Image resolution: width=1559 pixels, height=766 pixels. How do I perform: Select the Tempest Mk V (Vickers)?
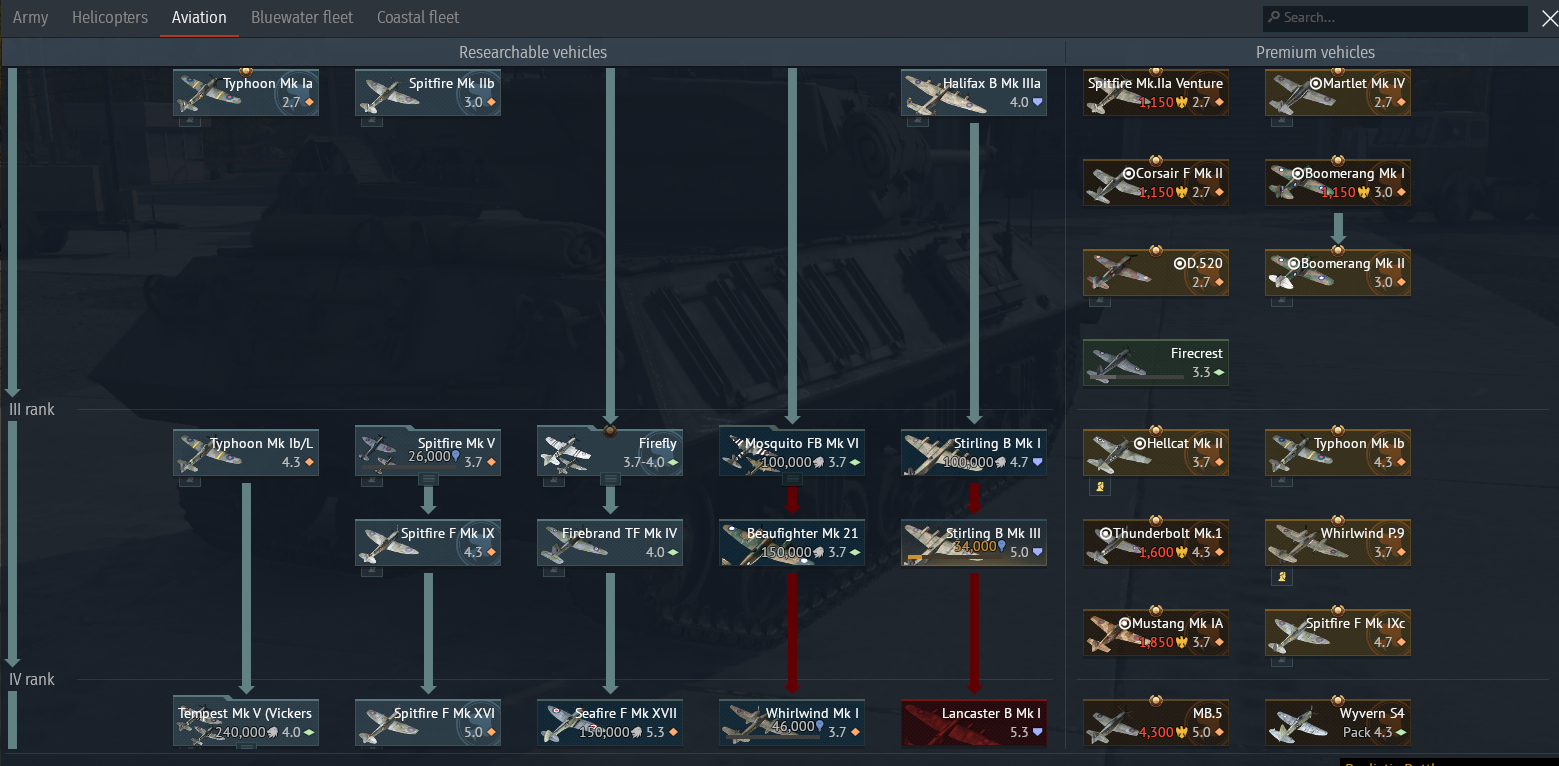[x=246, y=722]
